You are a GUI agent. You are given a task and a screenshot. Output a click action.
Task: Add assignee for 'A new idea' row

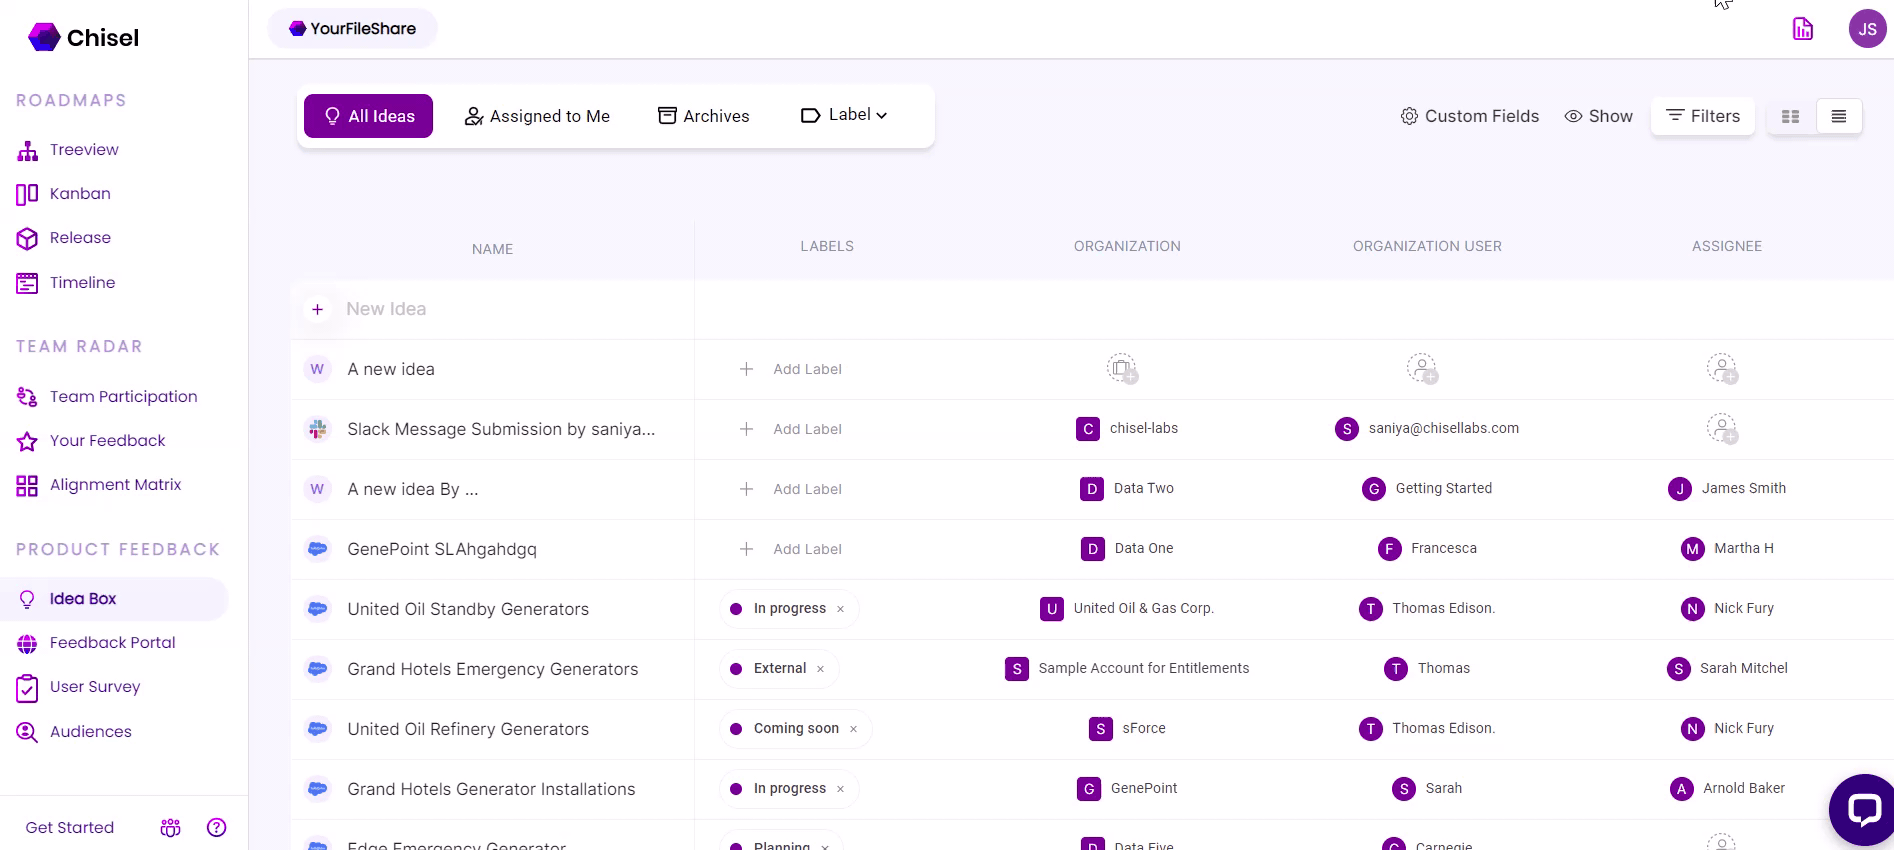(x=1722, y=369)
